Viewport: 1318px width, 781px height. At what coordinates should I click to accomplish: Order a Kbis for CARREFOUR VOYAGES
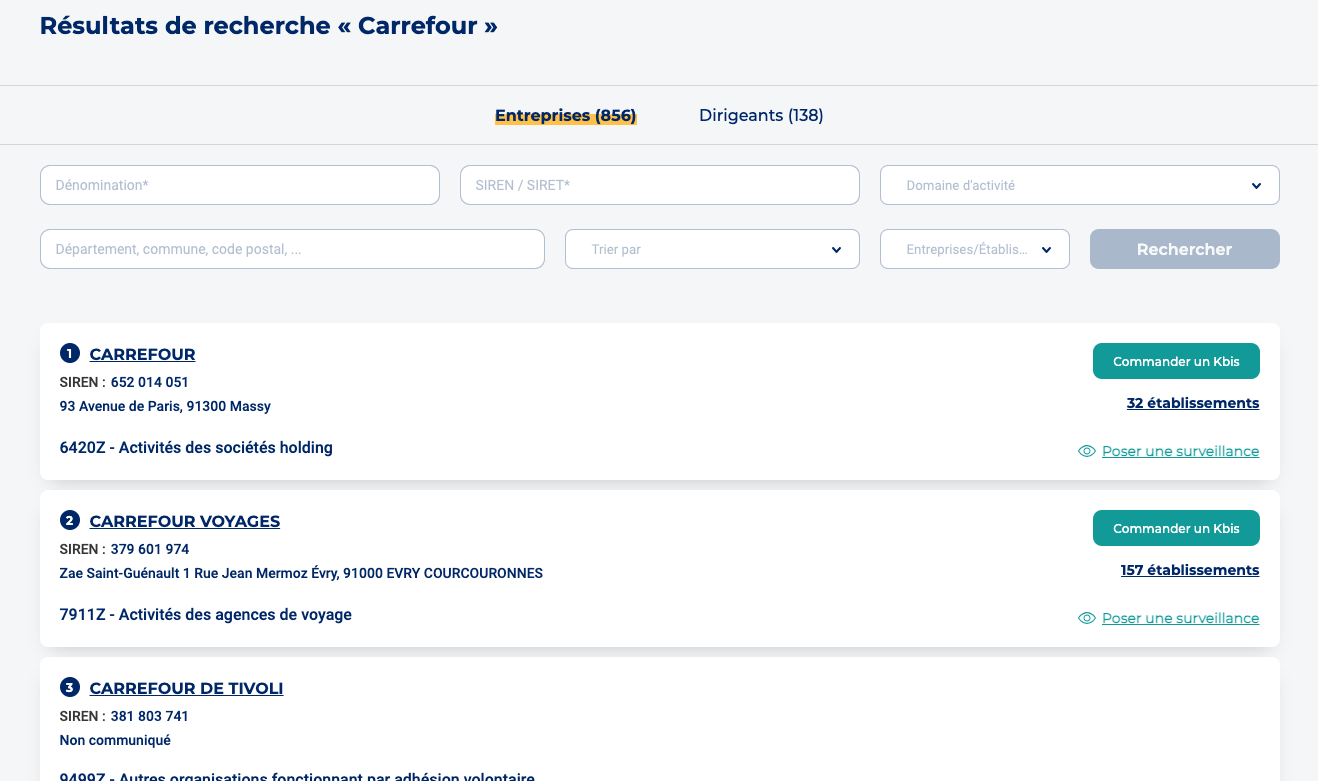[1176, 528]
